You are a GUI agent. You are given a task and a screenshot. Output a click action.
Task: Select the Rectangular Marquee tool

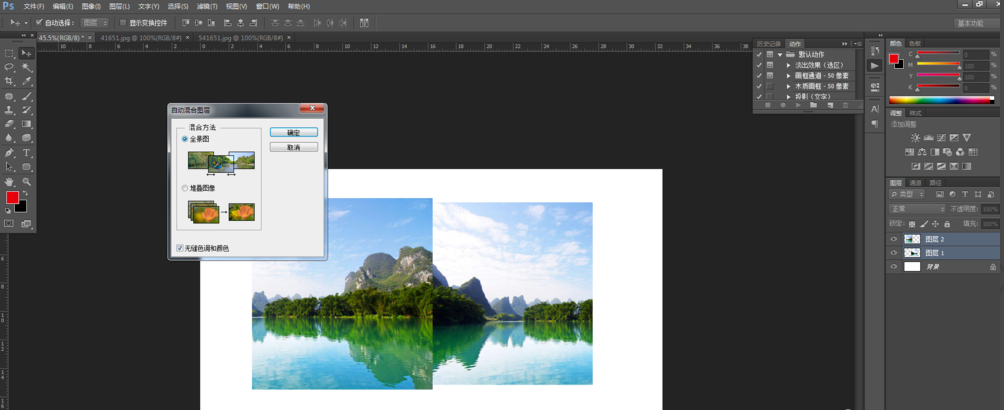(x=9, y=53)
